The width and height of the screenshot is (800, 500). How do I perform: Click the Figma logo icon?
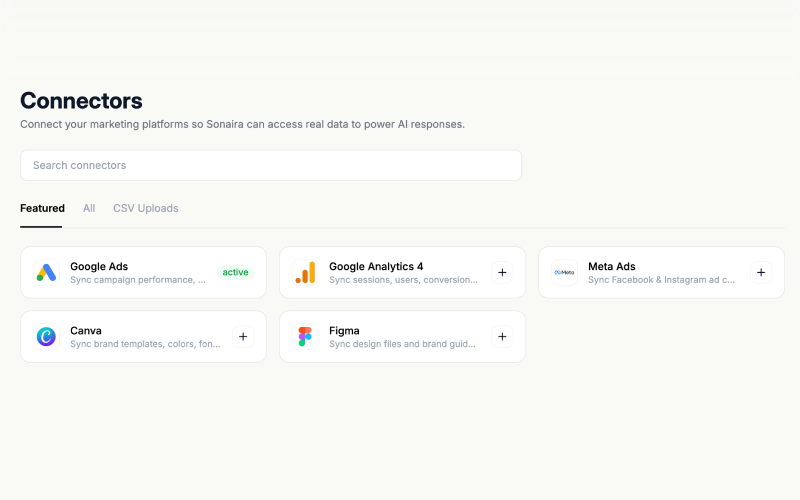[305, 337]
